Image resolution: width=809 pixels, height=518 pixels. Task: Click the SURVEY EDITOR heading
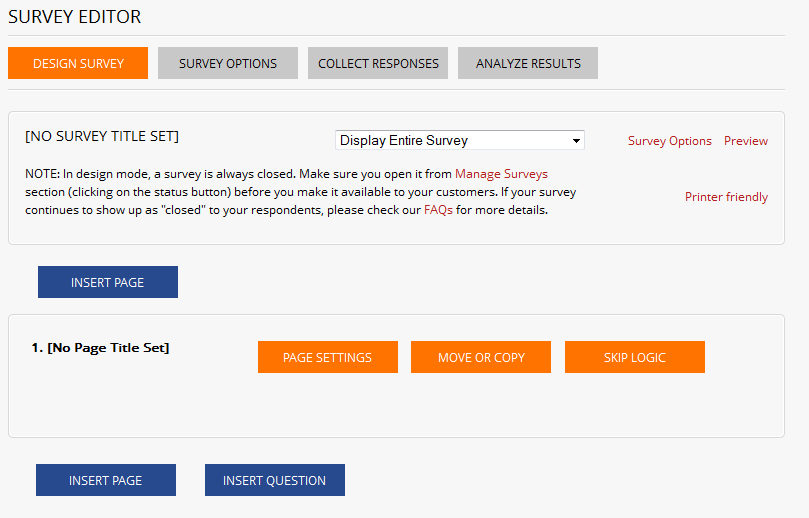74,17
